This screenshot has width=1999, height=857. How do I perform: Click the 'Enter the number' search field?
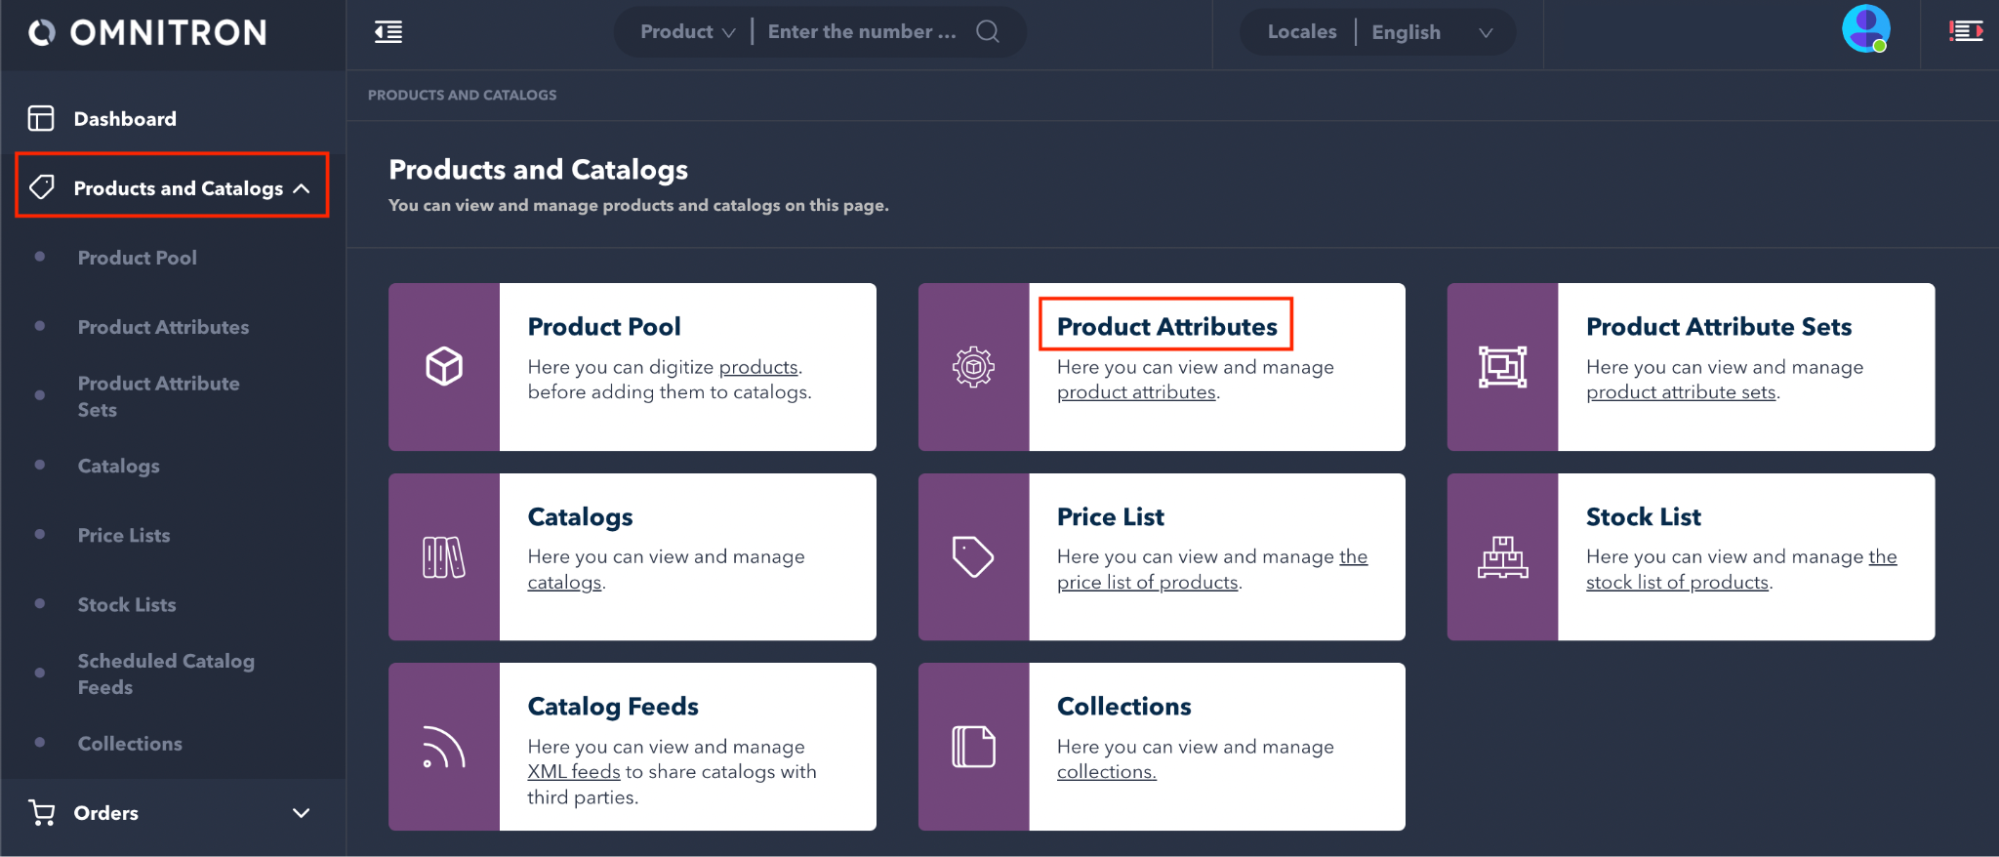tap(861, 32)
